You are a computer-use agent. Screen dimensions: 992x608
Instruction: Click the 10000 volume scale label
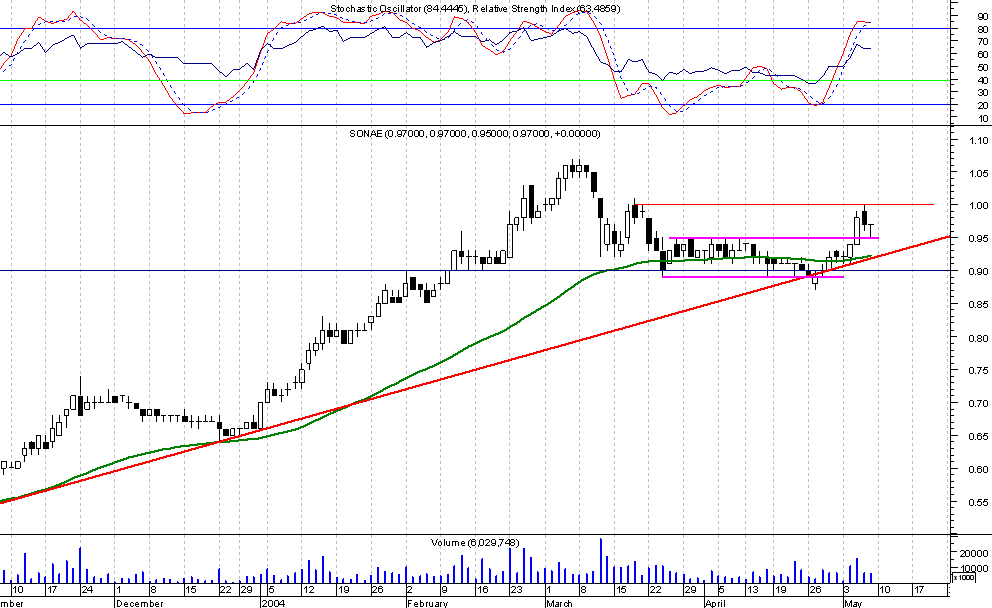(x=976, y=569)
